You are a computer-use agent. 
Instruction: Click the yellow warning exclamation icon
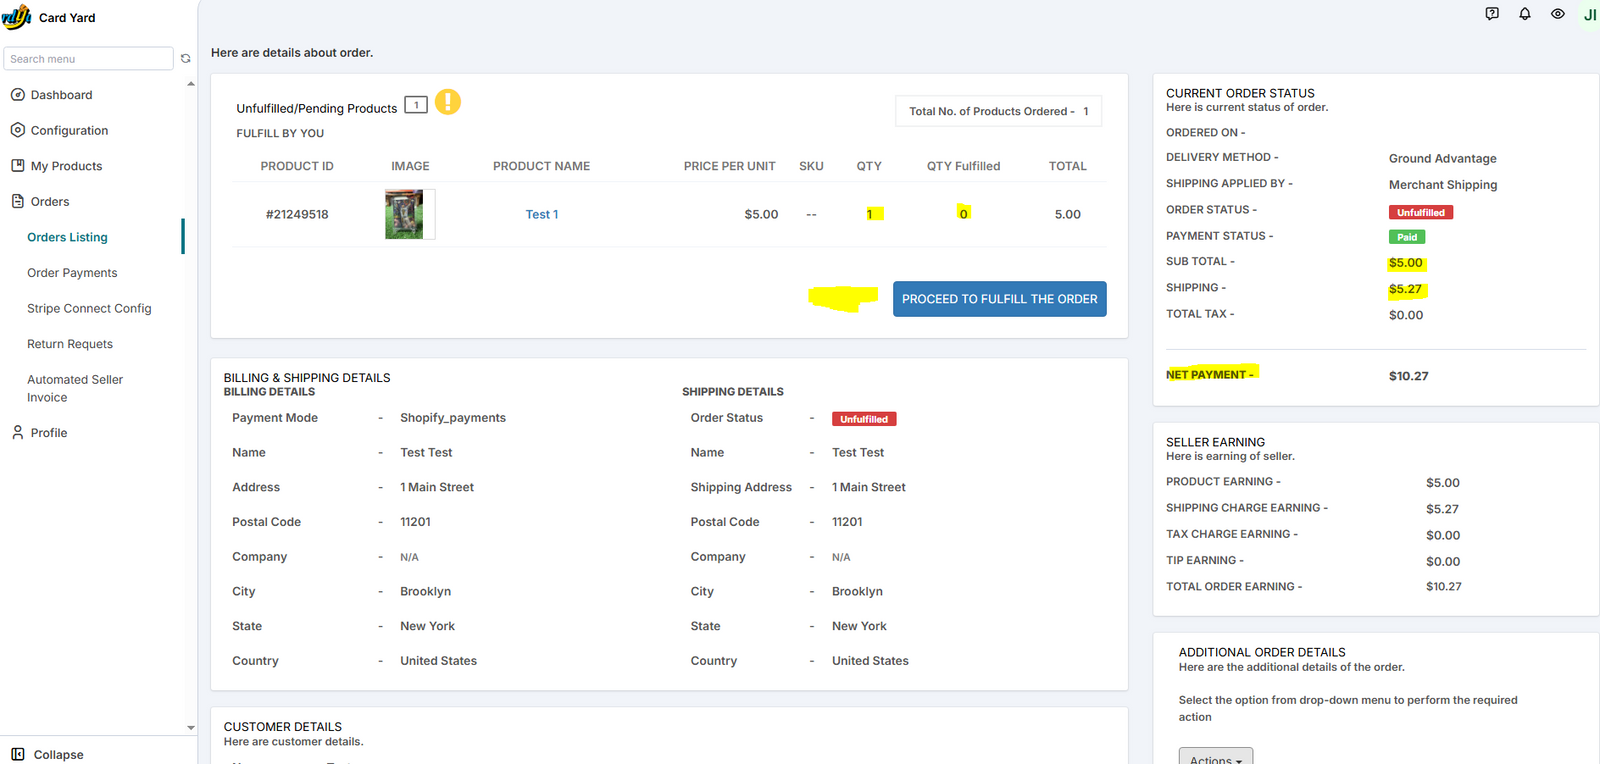pos(448,102)
